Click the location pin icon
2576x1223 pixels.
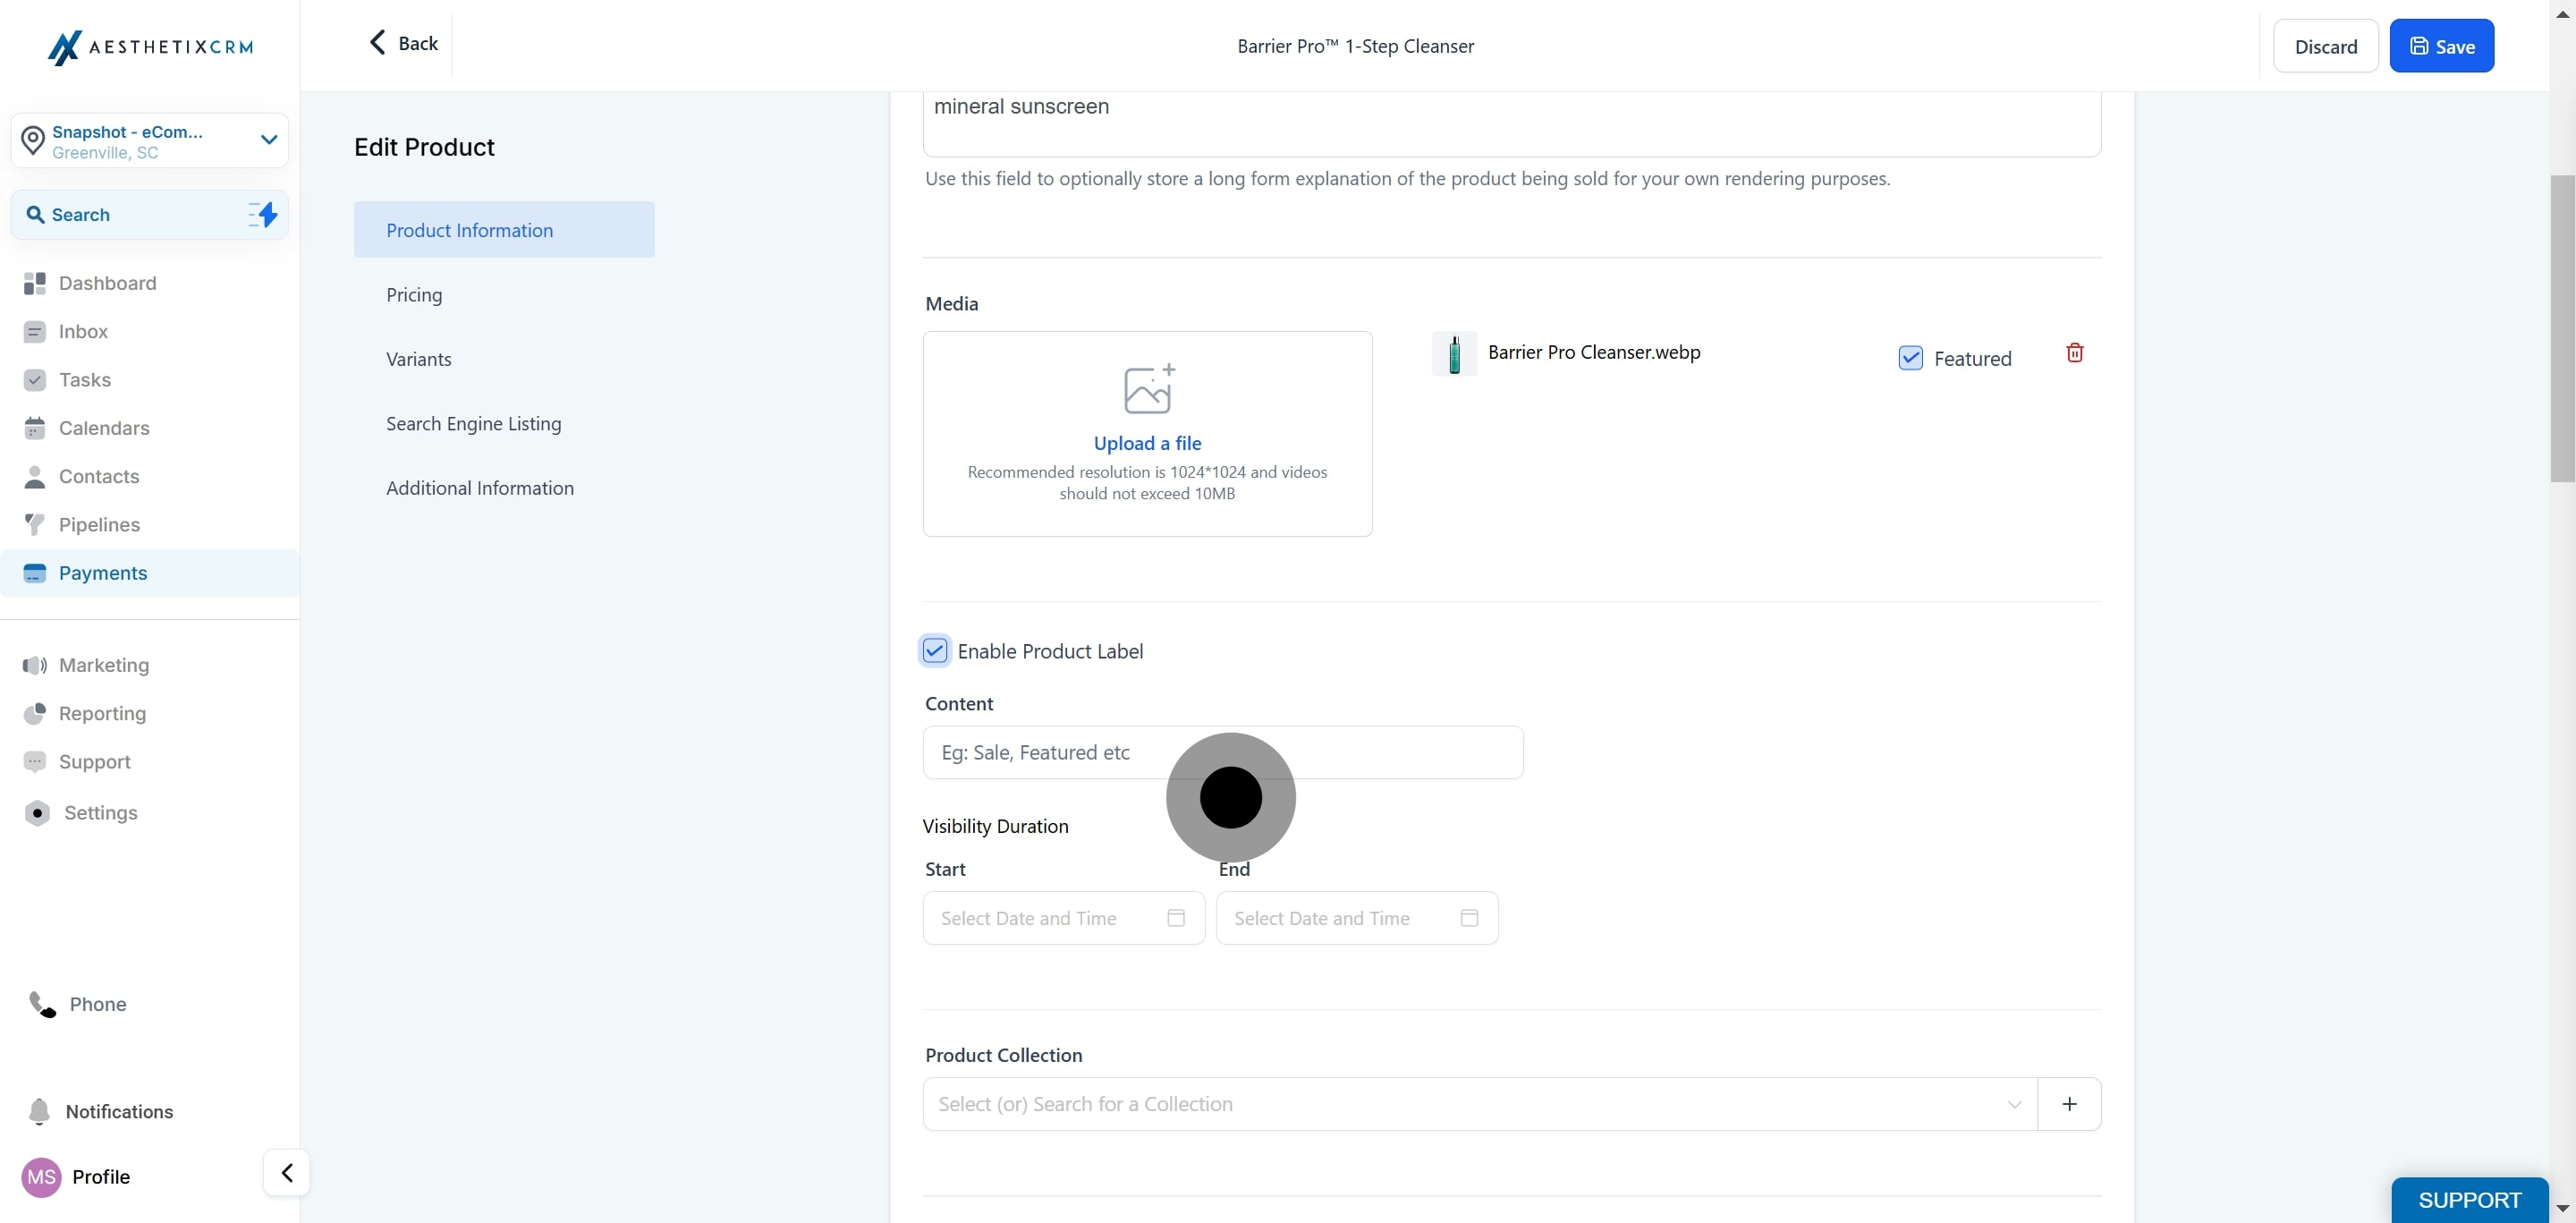coord(33,141)
